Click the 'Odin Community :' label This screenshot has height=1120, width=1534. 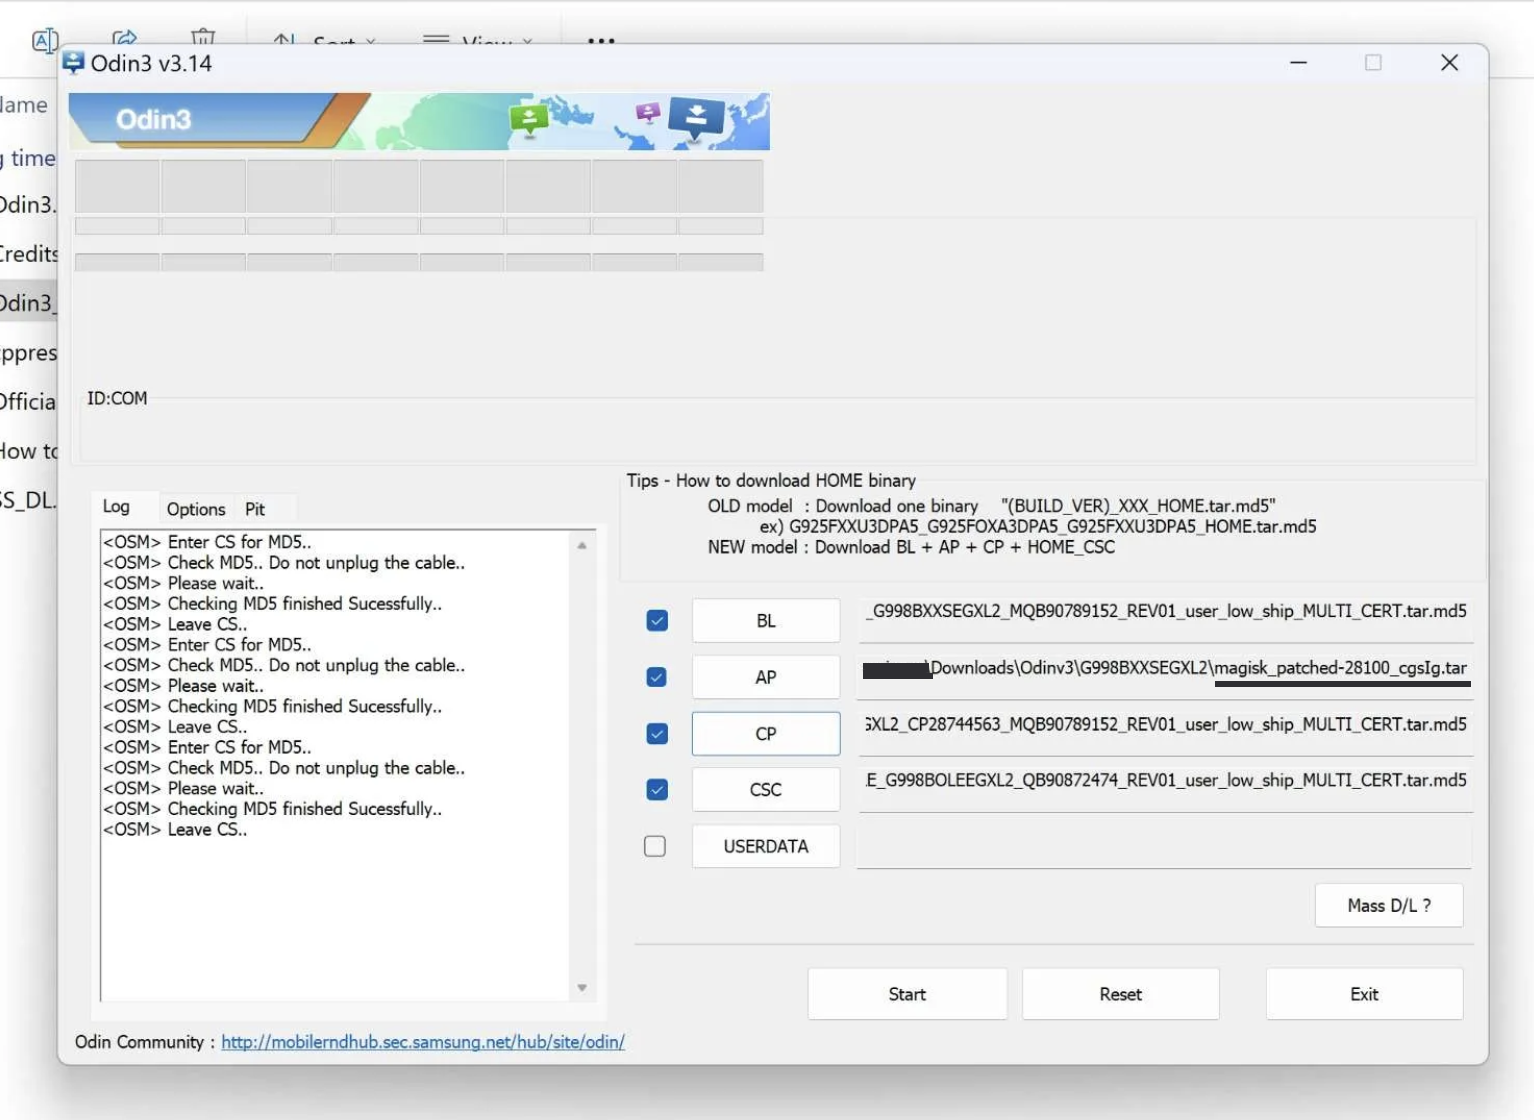(x=145, y=1042)
